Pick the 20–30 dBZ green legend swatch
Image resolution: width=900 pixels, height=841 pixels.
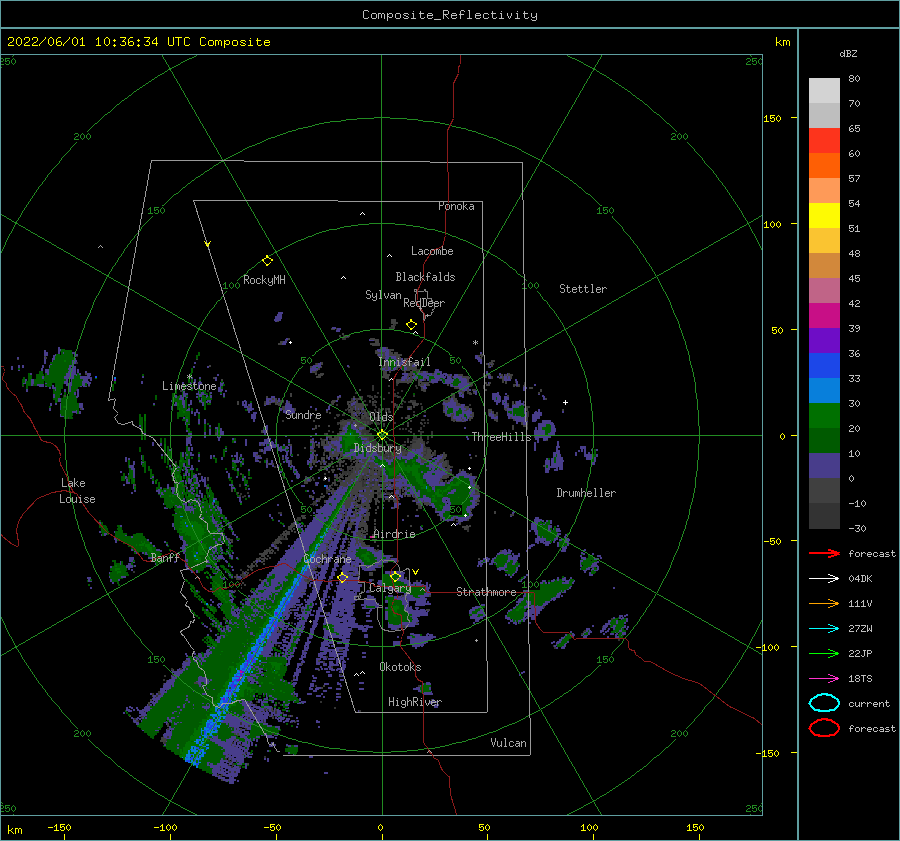point(824,415)
